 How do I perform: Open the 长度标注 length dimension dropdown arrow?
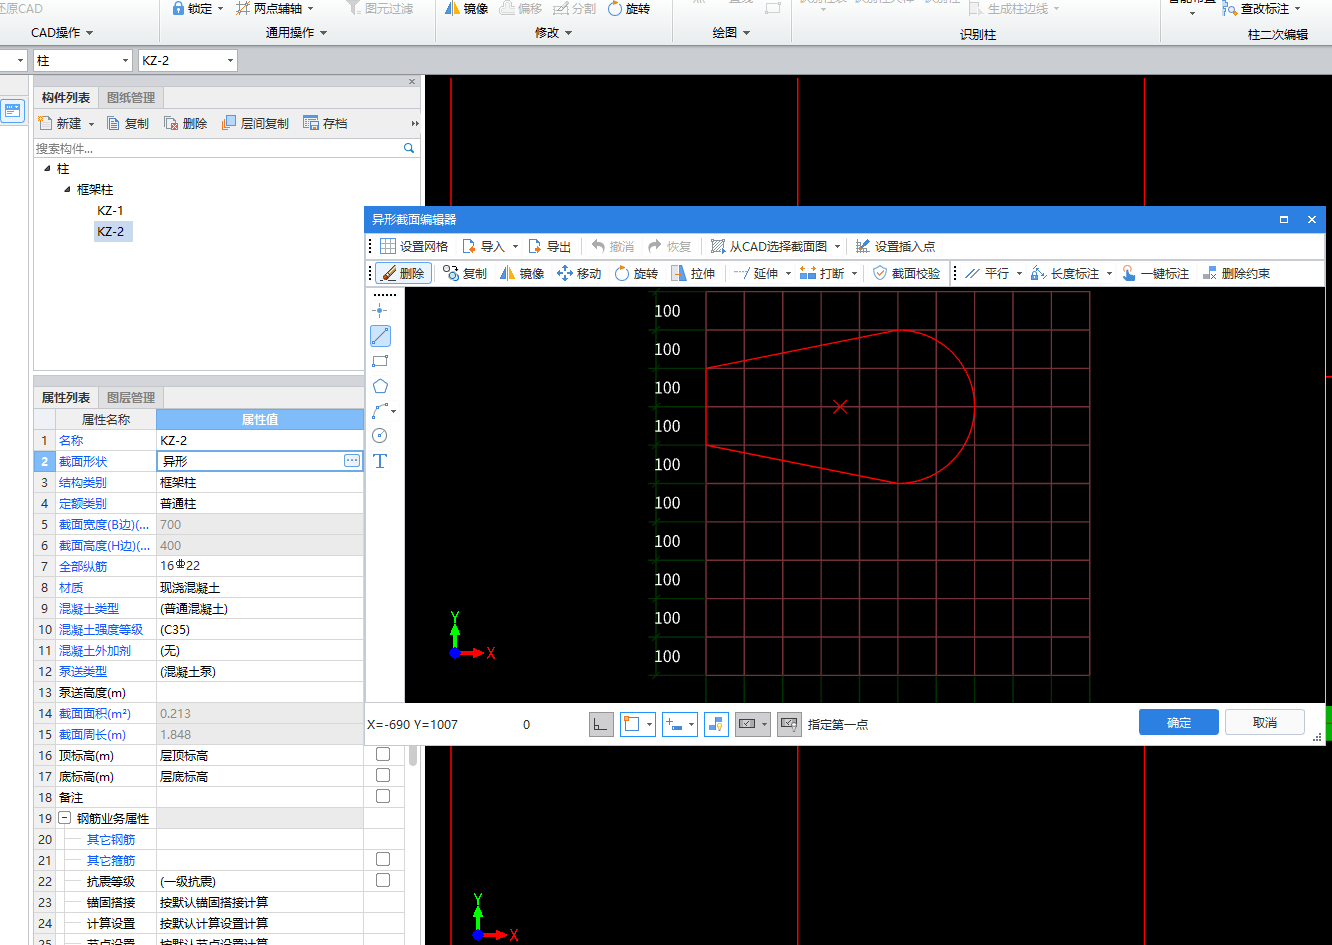[1109, 273]
